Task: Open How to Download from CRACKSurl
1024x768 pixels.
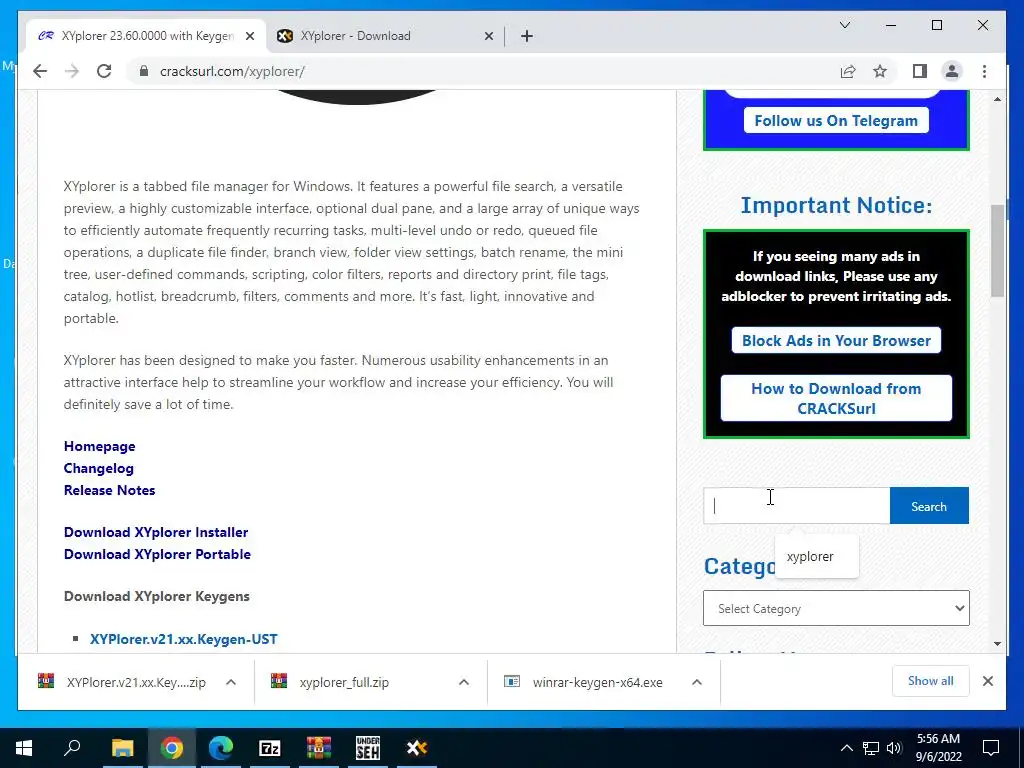Action: [x=836, y=398]
